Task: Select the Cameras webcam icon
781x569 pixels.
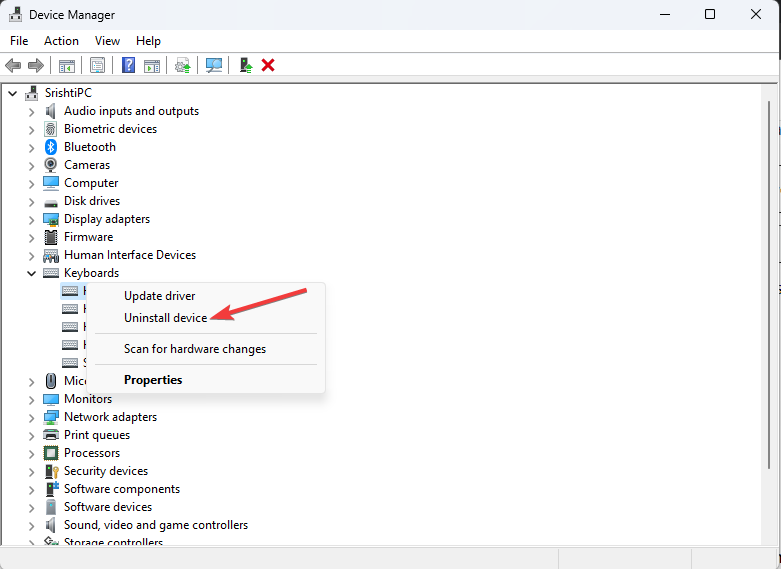Action: (51, 165)
